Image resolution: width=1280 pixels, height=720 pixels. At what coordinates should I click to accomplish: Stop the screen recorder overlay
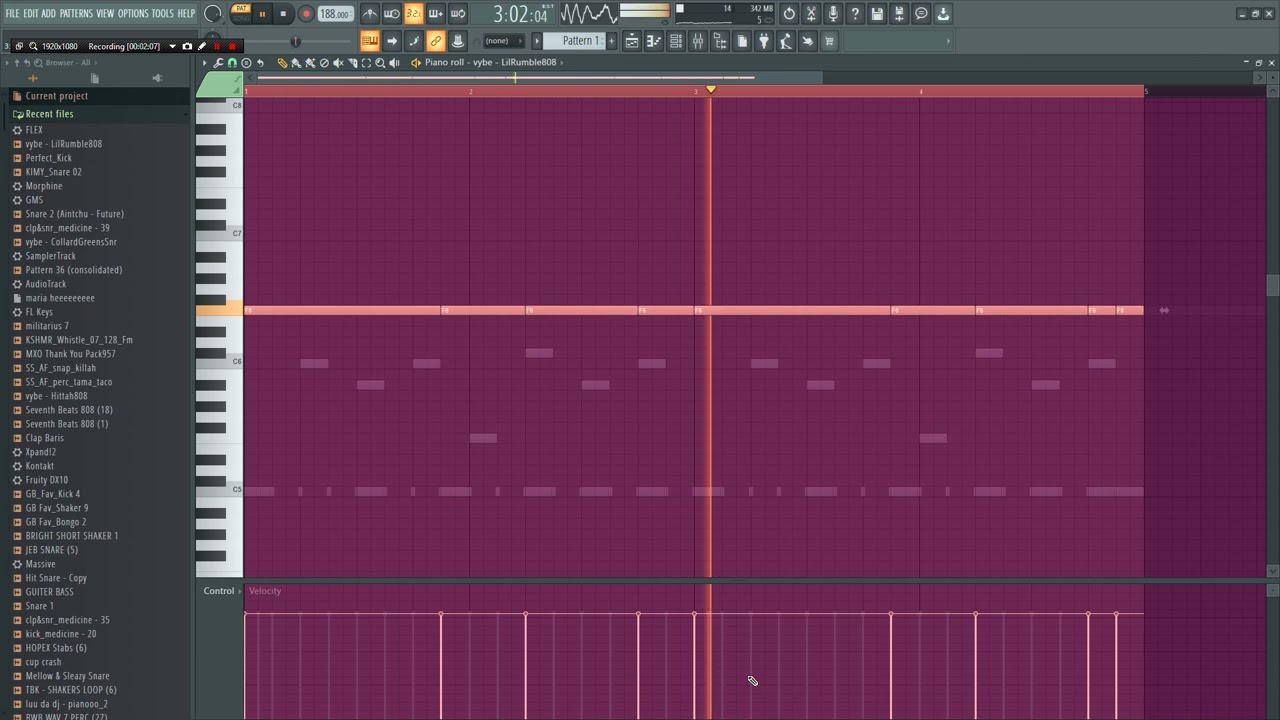tap(232, 46)
